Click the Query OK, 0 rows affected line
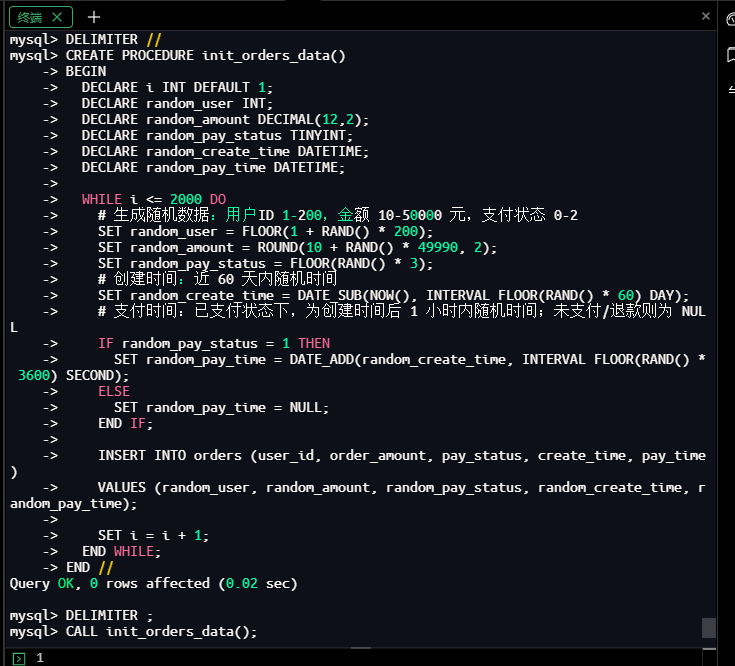Screen dimensions: 735x666 [153, 584]
